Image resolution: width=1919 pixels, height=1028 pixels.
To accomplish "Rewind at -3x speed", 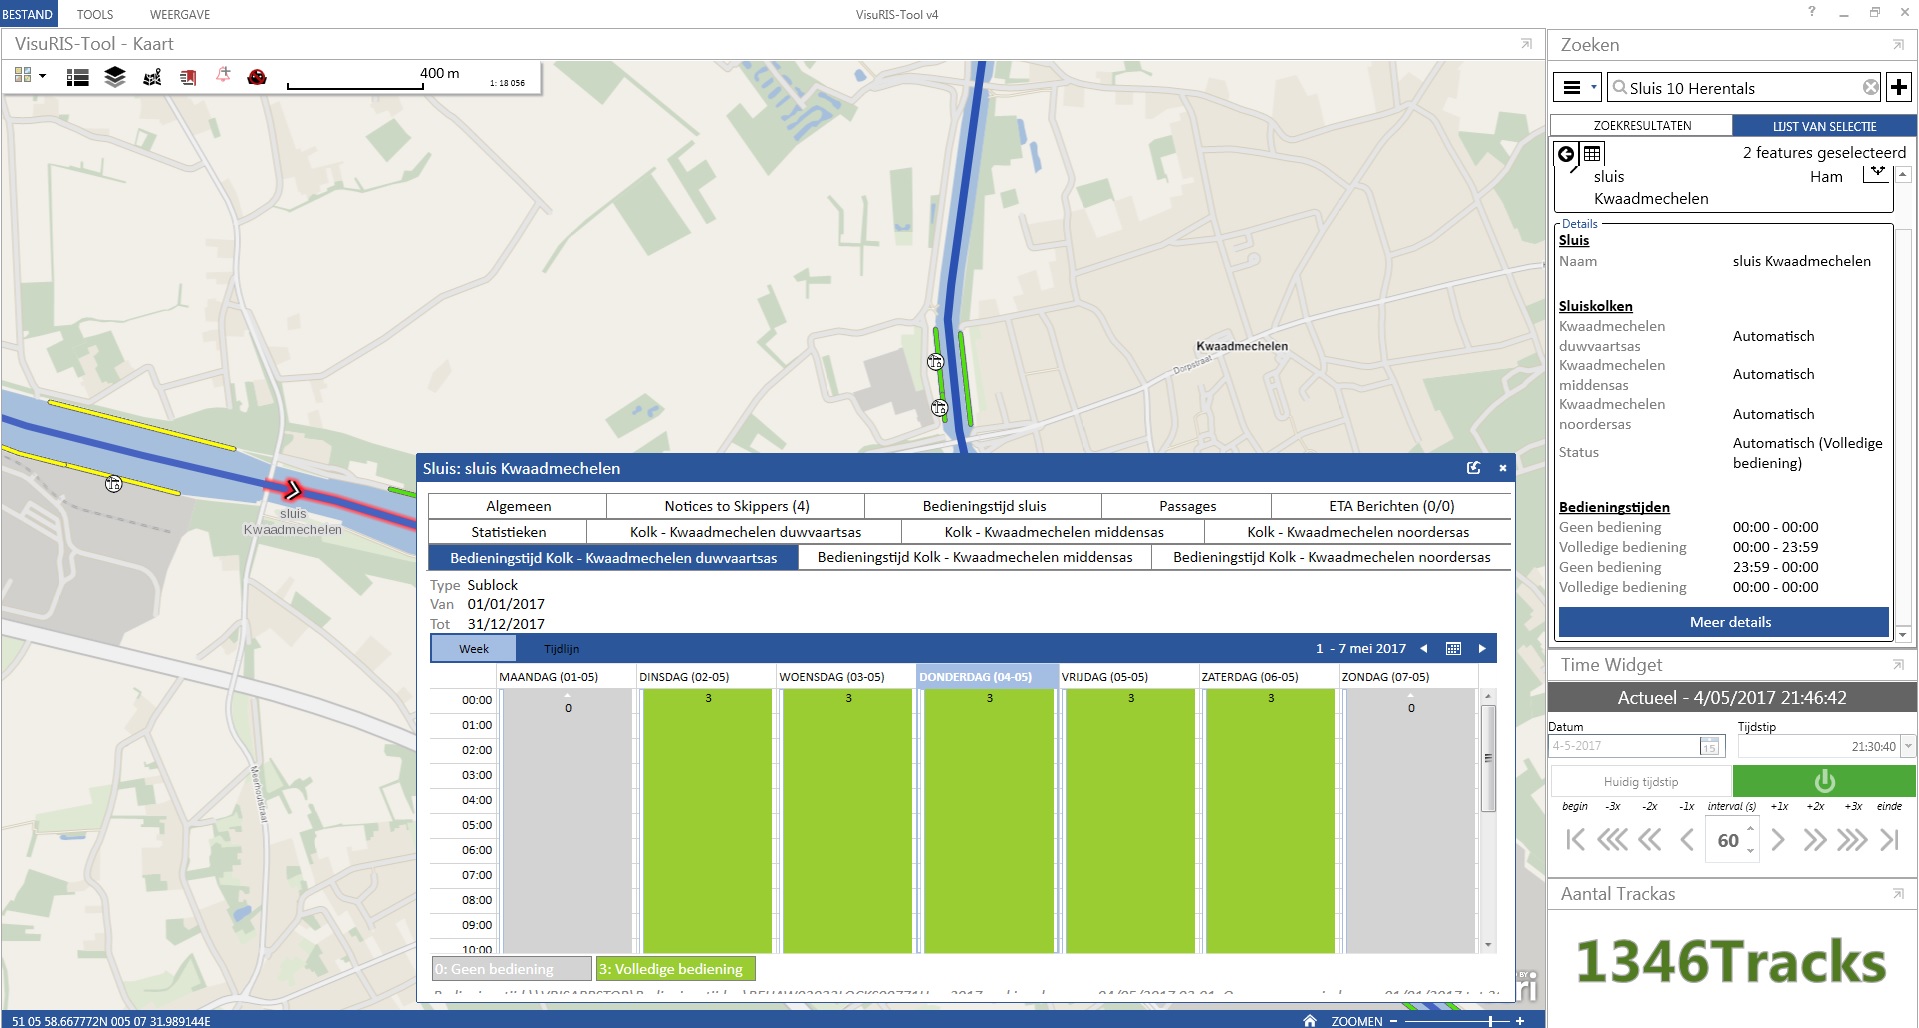I will 1612,840.
